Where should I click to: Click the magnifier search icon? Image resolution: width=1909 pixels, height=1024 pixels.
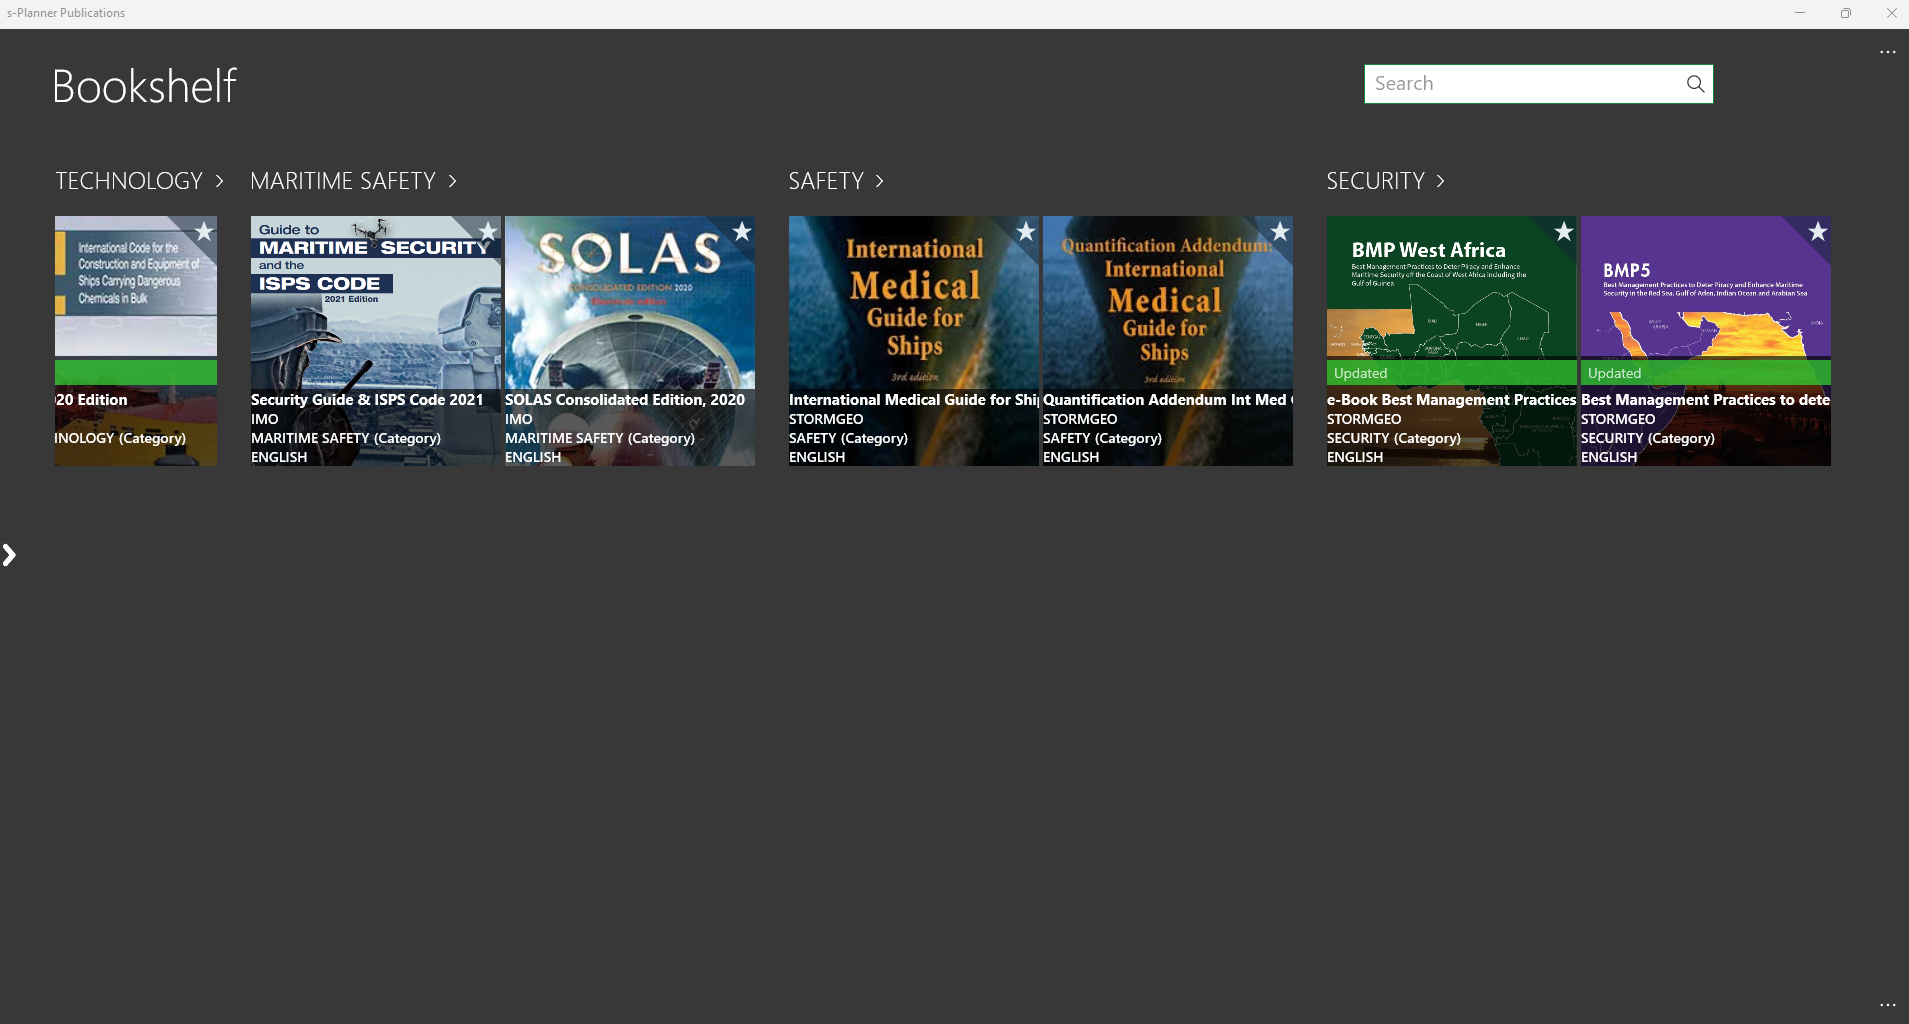1695,84
